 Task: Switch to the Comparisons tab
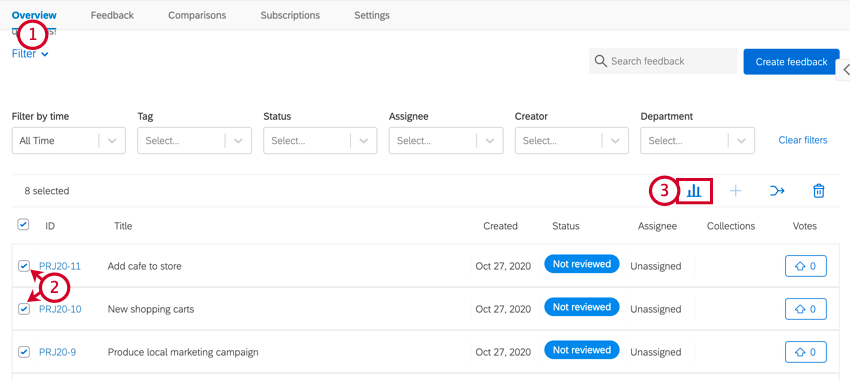(197, 15)
